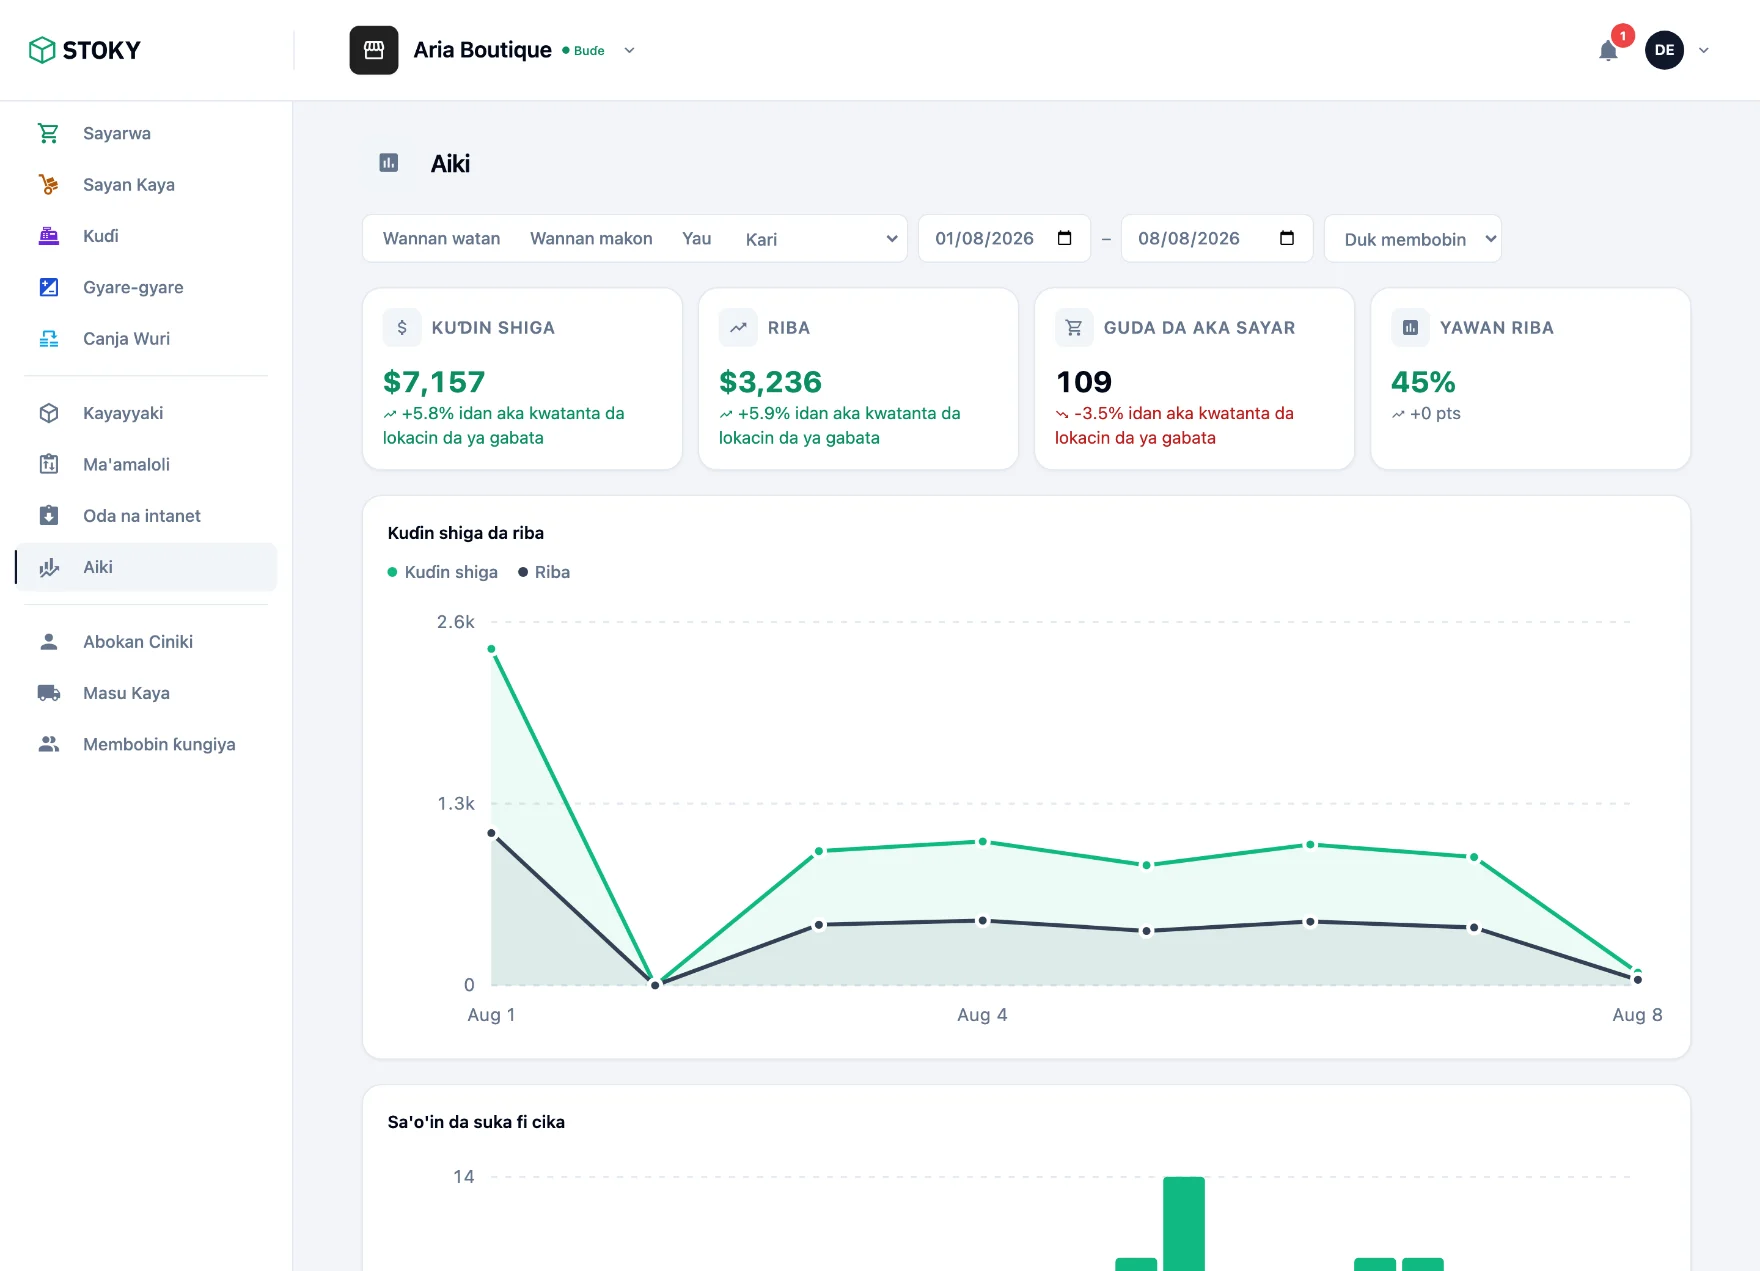Select the Wannan watan period tab

441,238
